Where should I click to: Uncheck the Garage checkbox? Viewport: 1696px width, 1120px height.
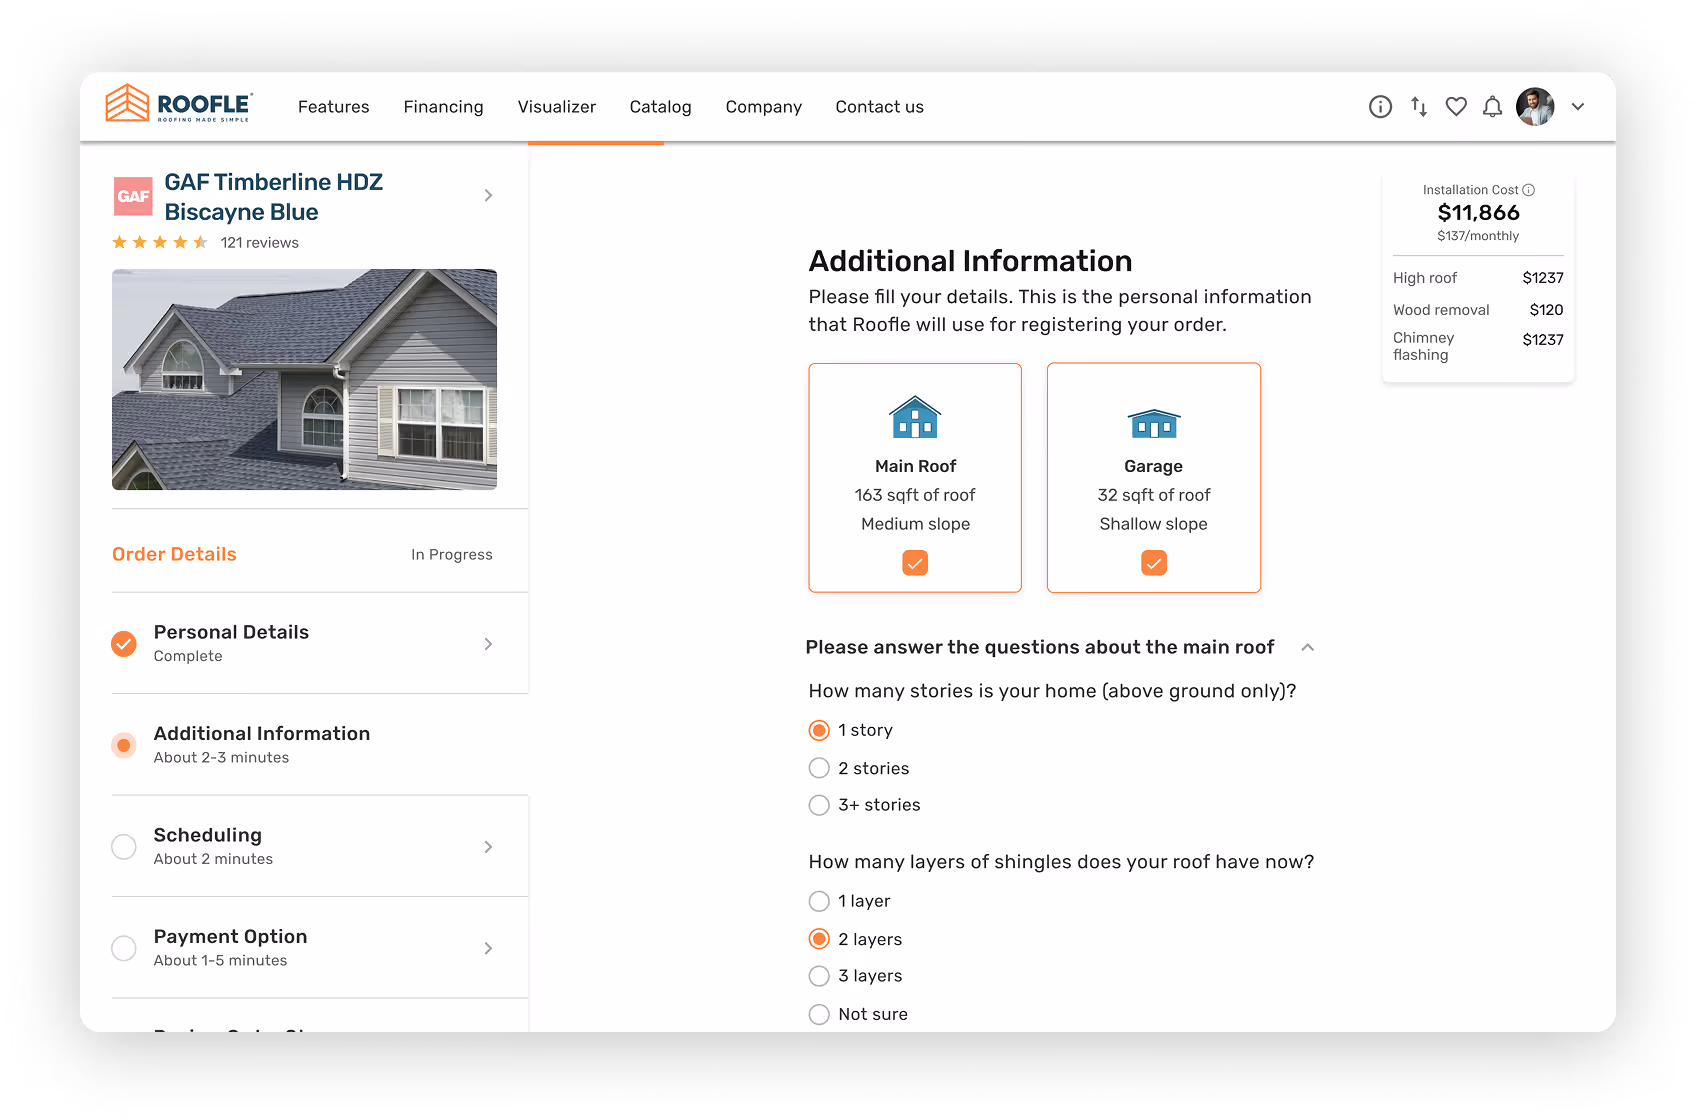pos(1154,563)
